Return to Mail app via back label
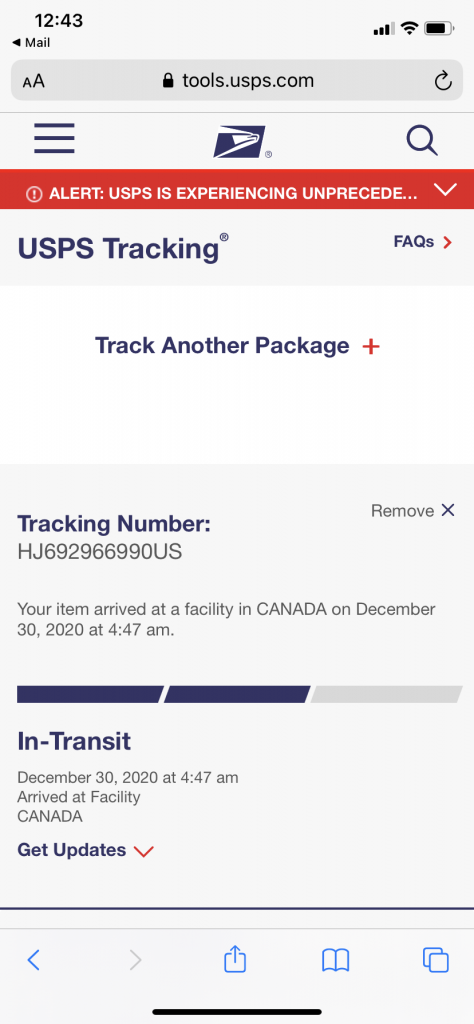Screen dimensions: 474x1024 [x=31, y=42]
